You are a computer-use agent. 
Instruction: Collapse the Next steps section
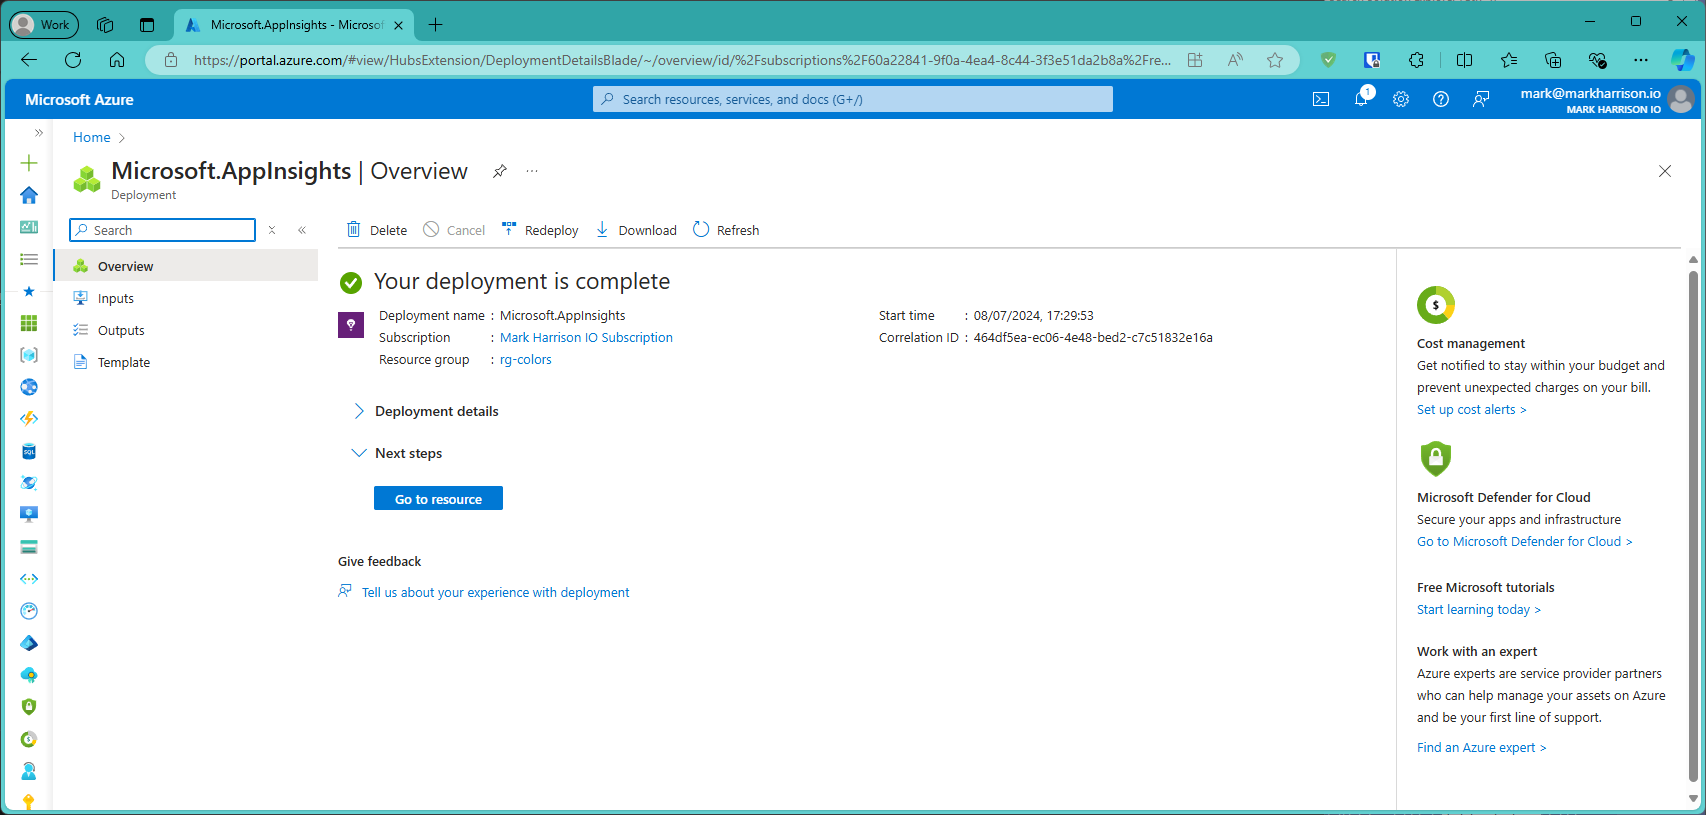[x=359, y=453]
